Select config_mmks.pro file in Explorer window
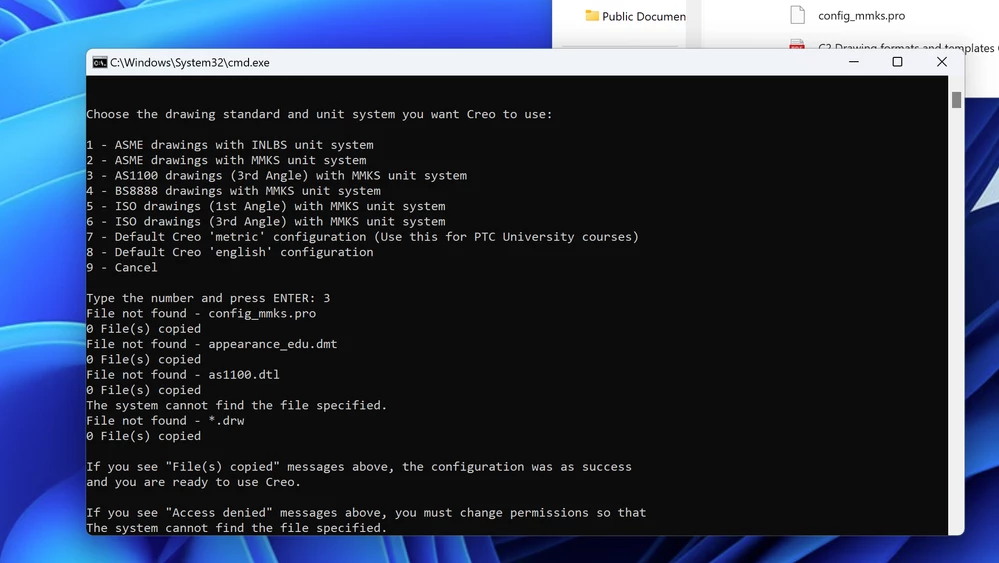Image resolution: width=999 pixels, height=563 pixels. pyautogui.click(x=861, y=15)
